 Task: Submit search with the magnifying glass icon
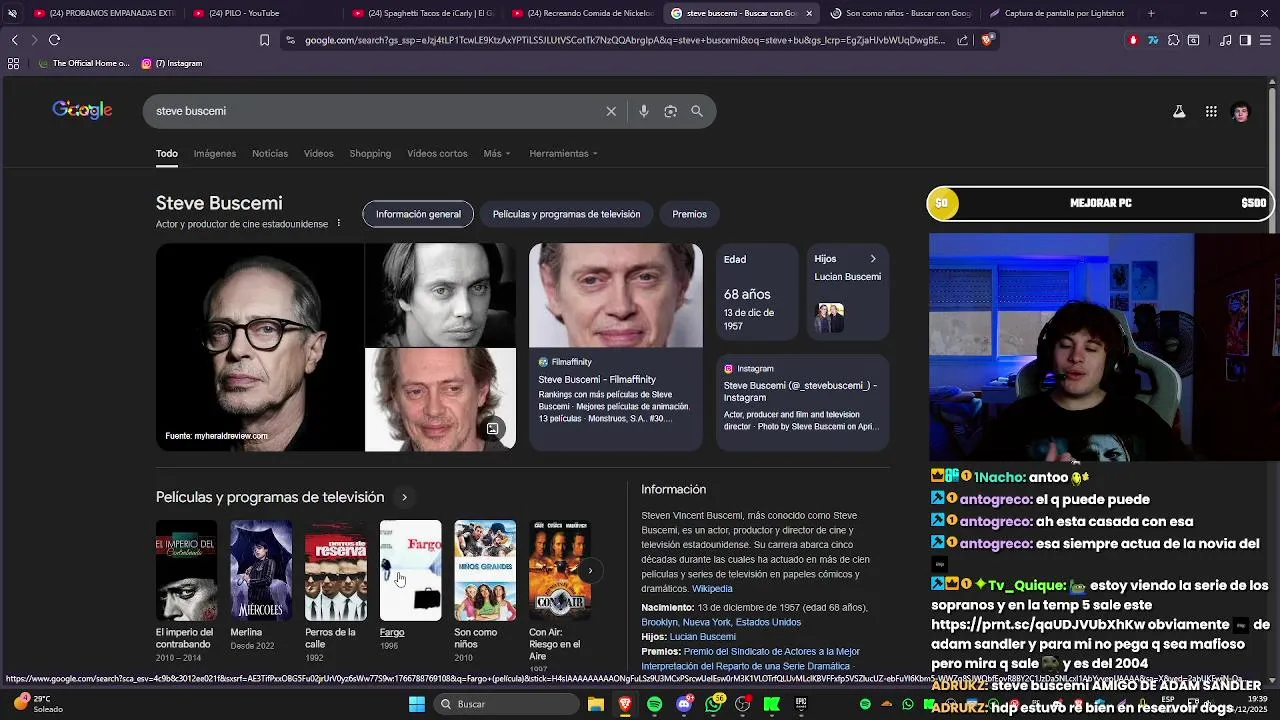tap(697, 111)
